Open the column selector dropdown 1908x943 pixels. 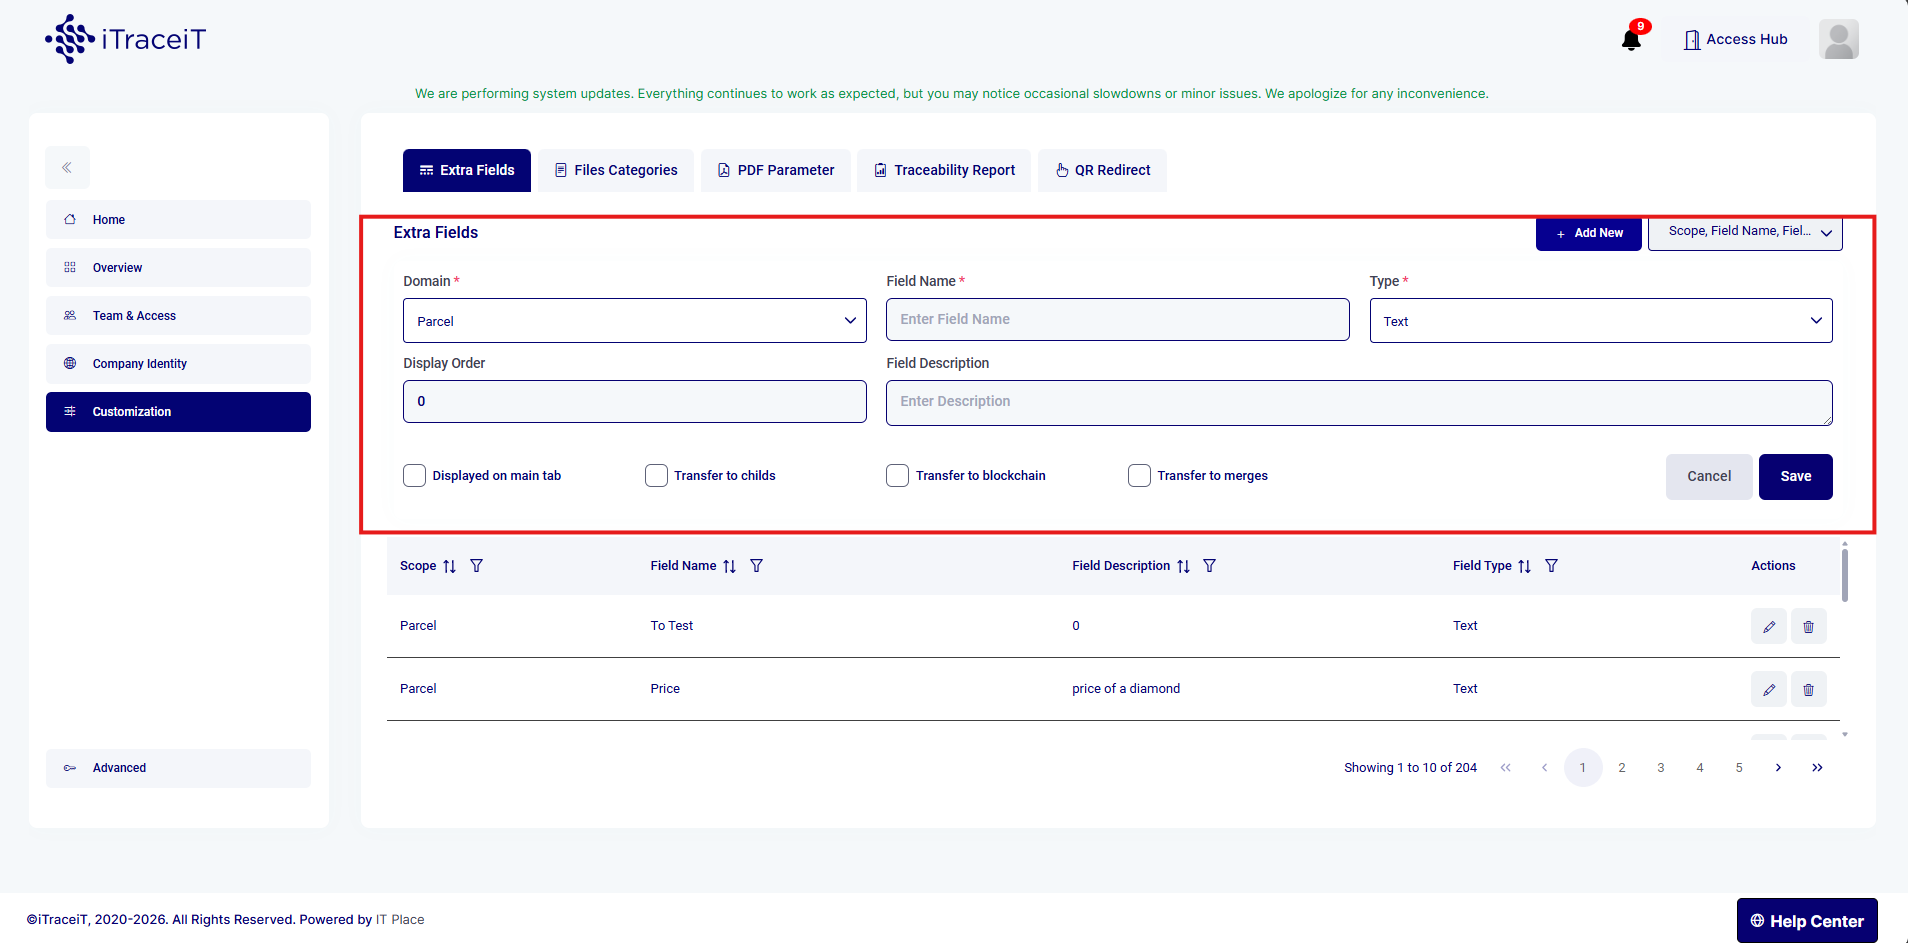1744,232
